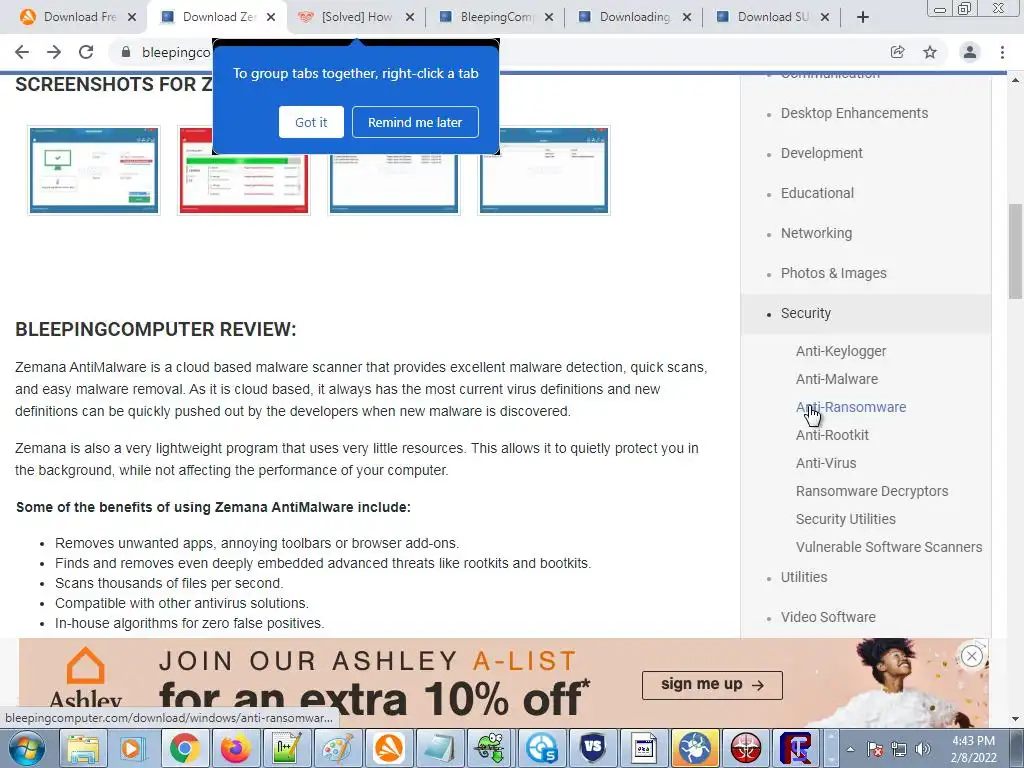The width and height of the screenshot is (1024, 768).
Task: Open the blue S circular taskbar icon
Action: coord(541,748)
